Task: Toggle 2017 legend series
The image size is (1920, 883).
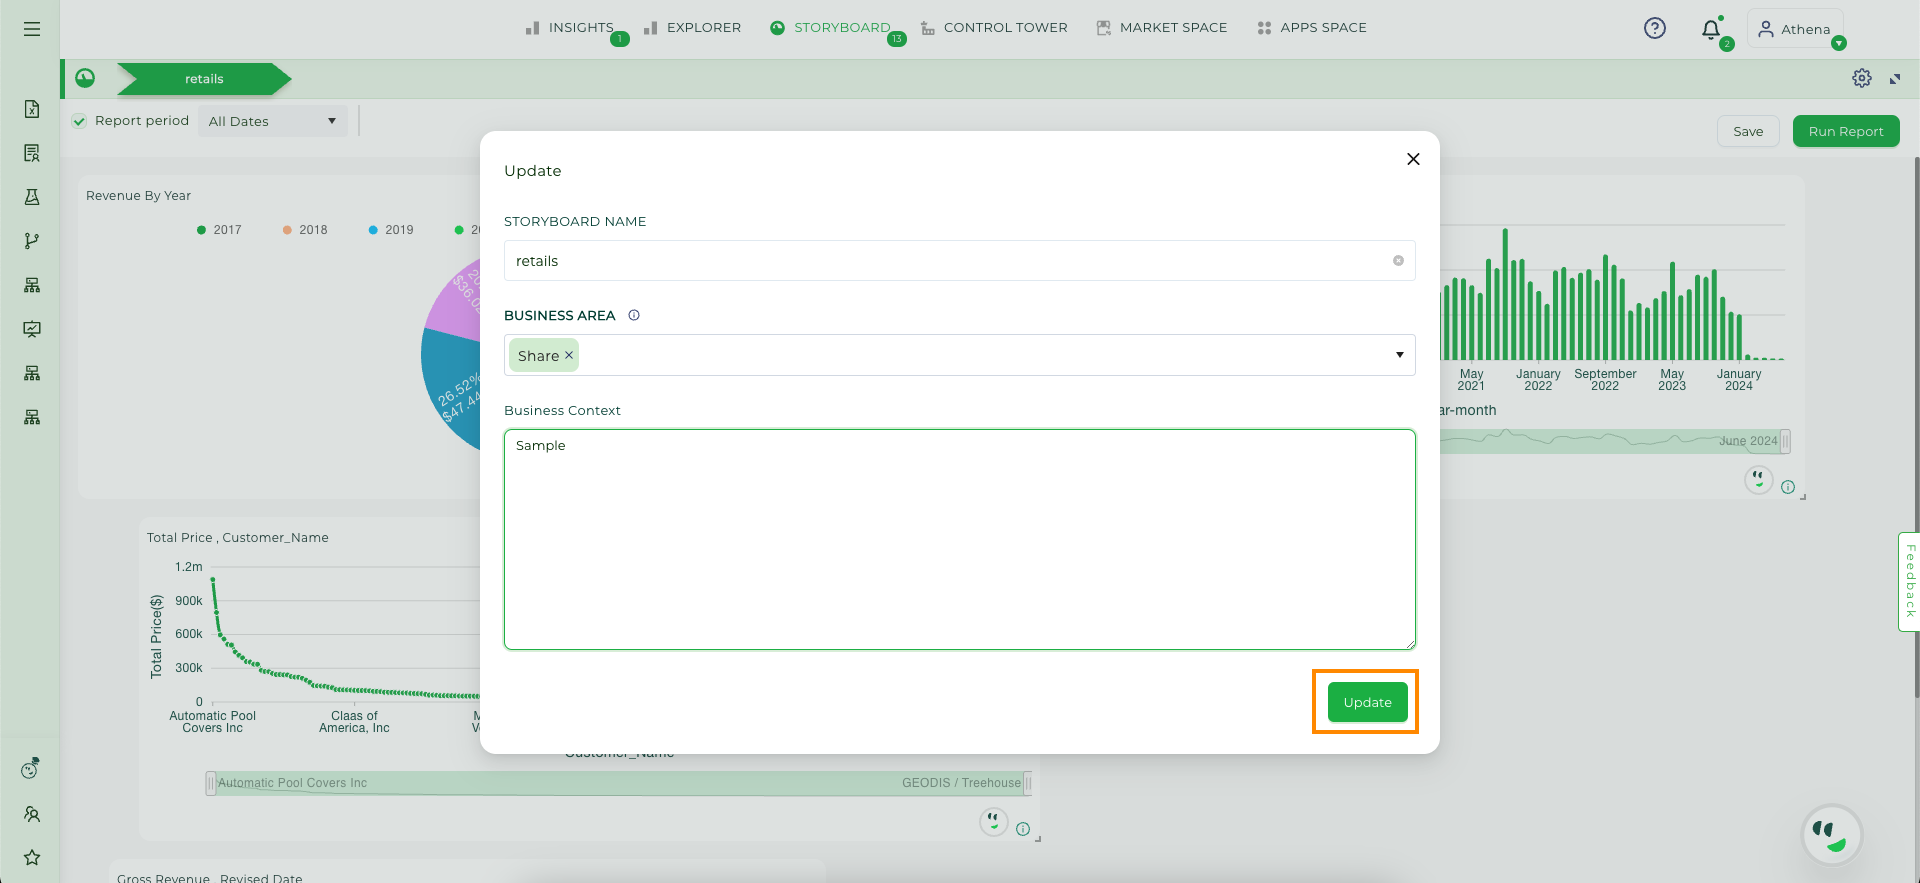Action: click(x=219, y=230)
